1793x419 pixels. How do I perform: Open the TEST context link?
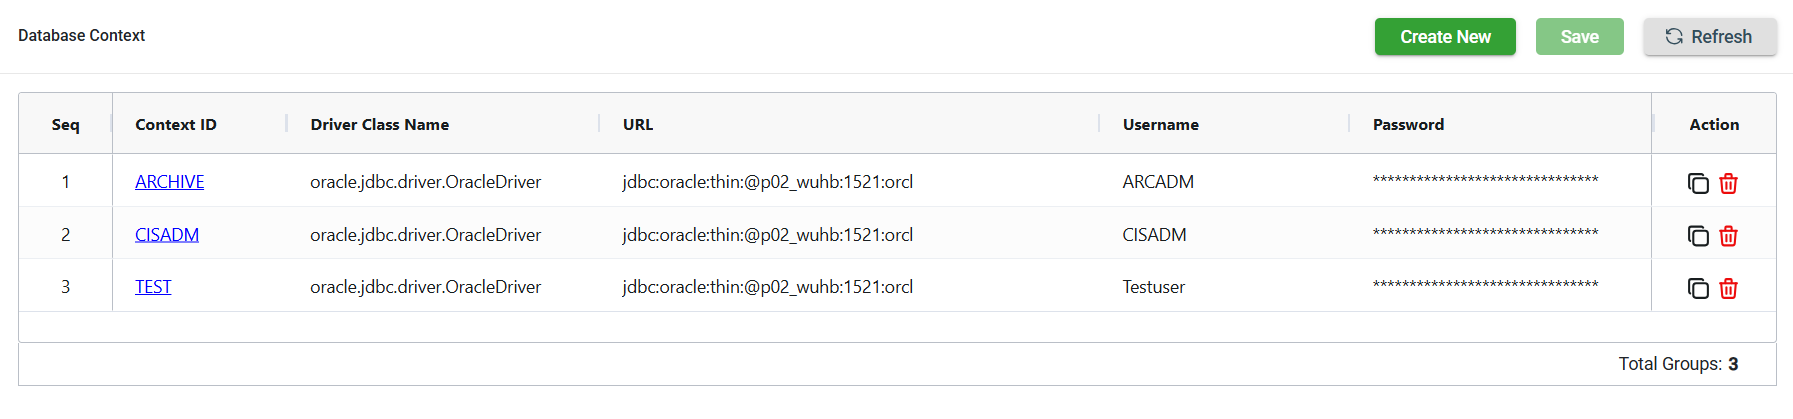153,287
